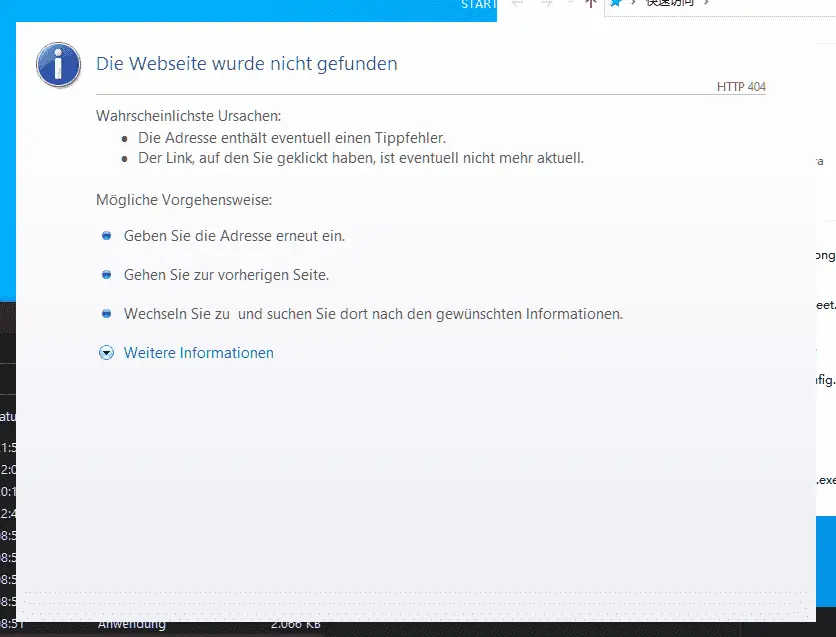Click the quick access star icon

pyautogui.click(x=616, y=3)
